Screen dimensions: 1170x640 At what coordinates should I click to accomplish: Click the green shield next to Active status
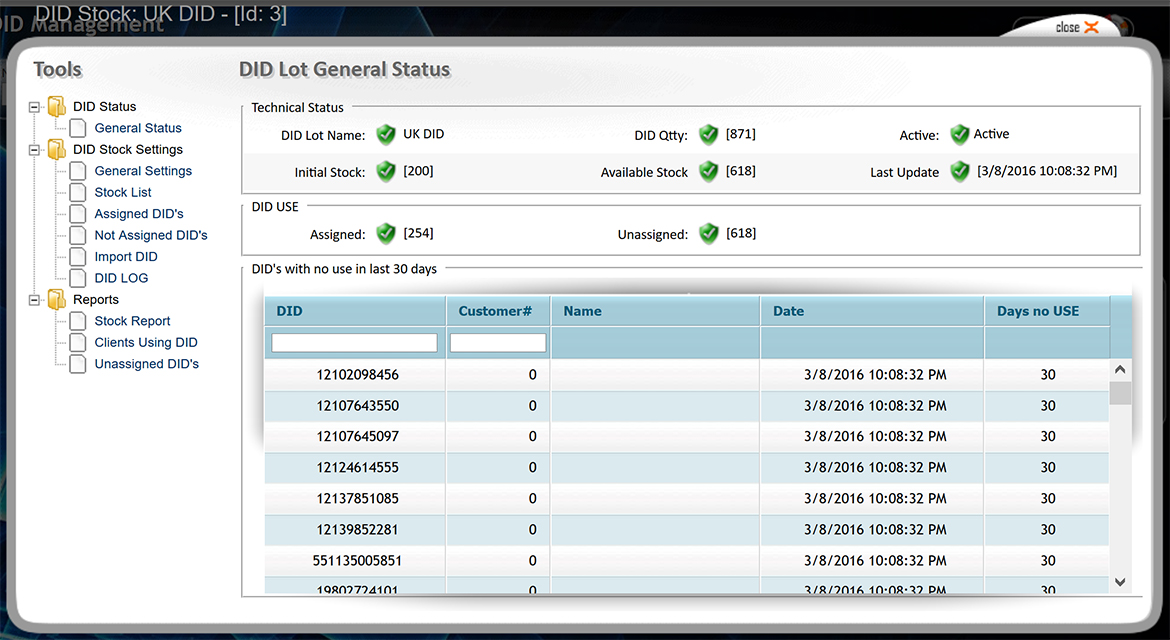pyautogui.click(x=960, y=135)
